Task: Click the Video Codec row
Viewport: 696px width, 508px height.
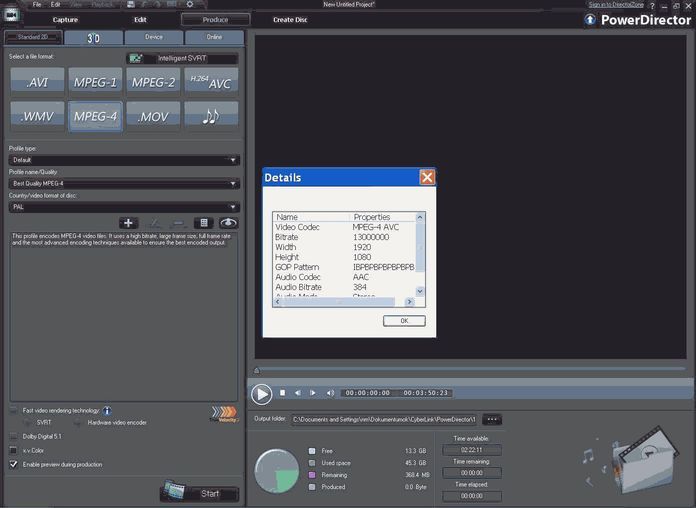Action: 344,227
